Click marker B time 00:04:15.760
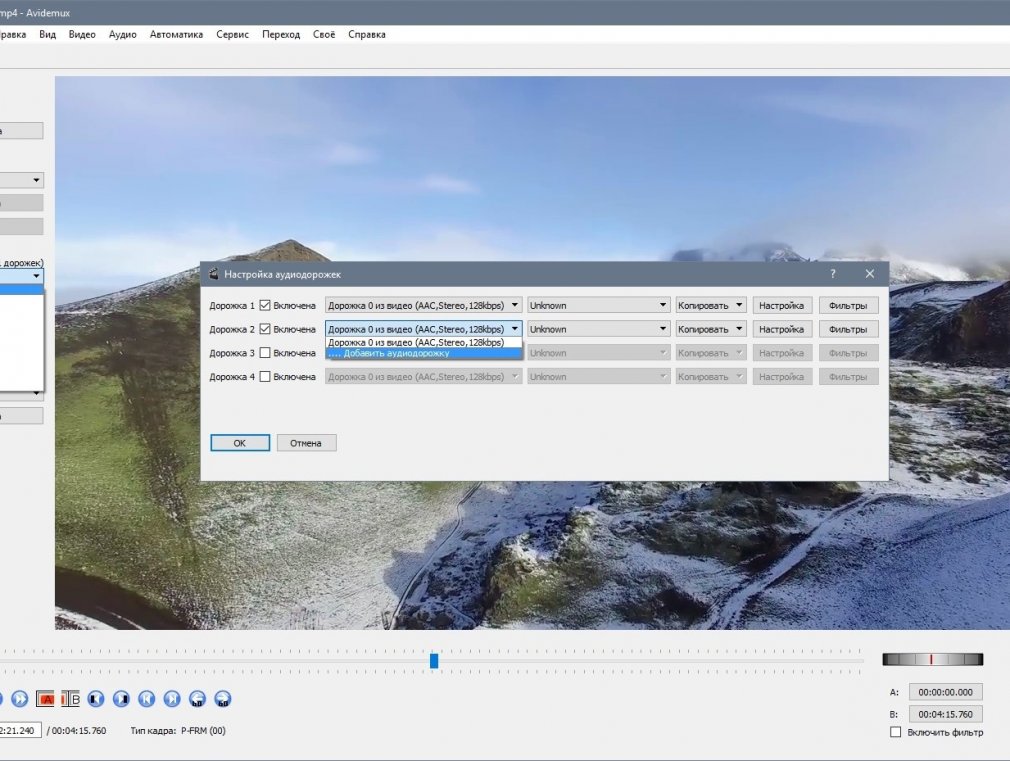 tap(946, 714)
